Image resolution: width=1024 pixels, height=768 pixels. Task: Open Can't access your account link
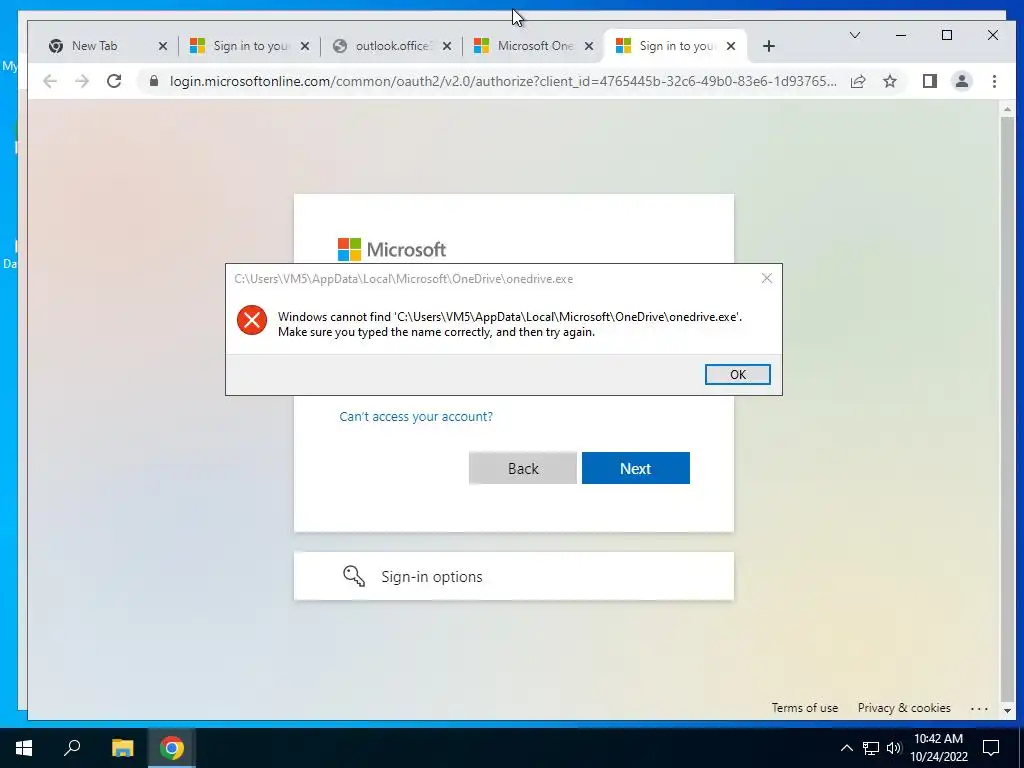pos(416,417)
